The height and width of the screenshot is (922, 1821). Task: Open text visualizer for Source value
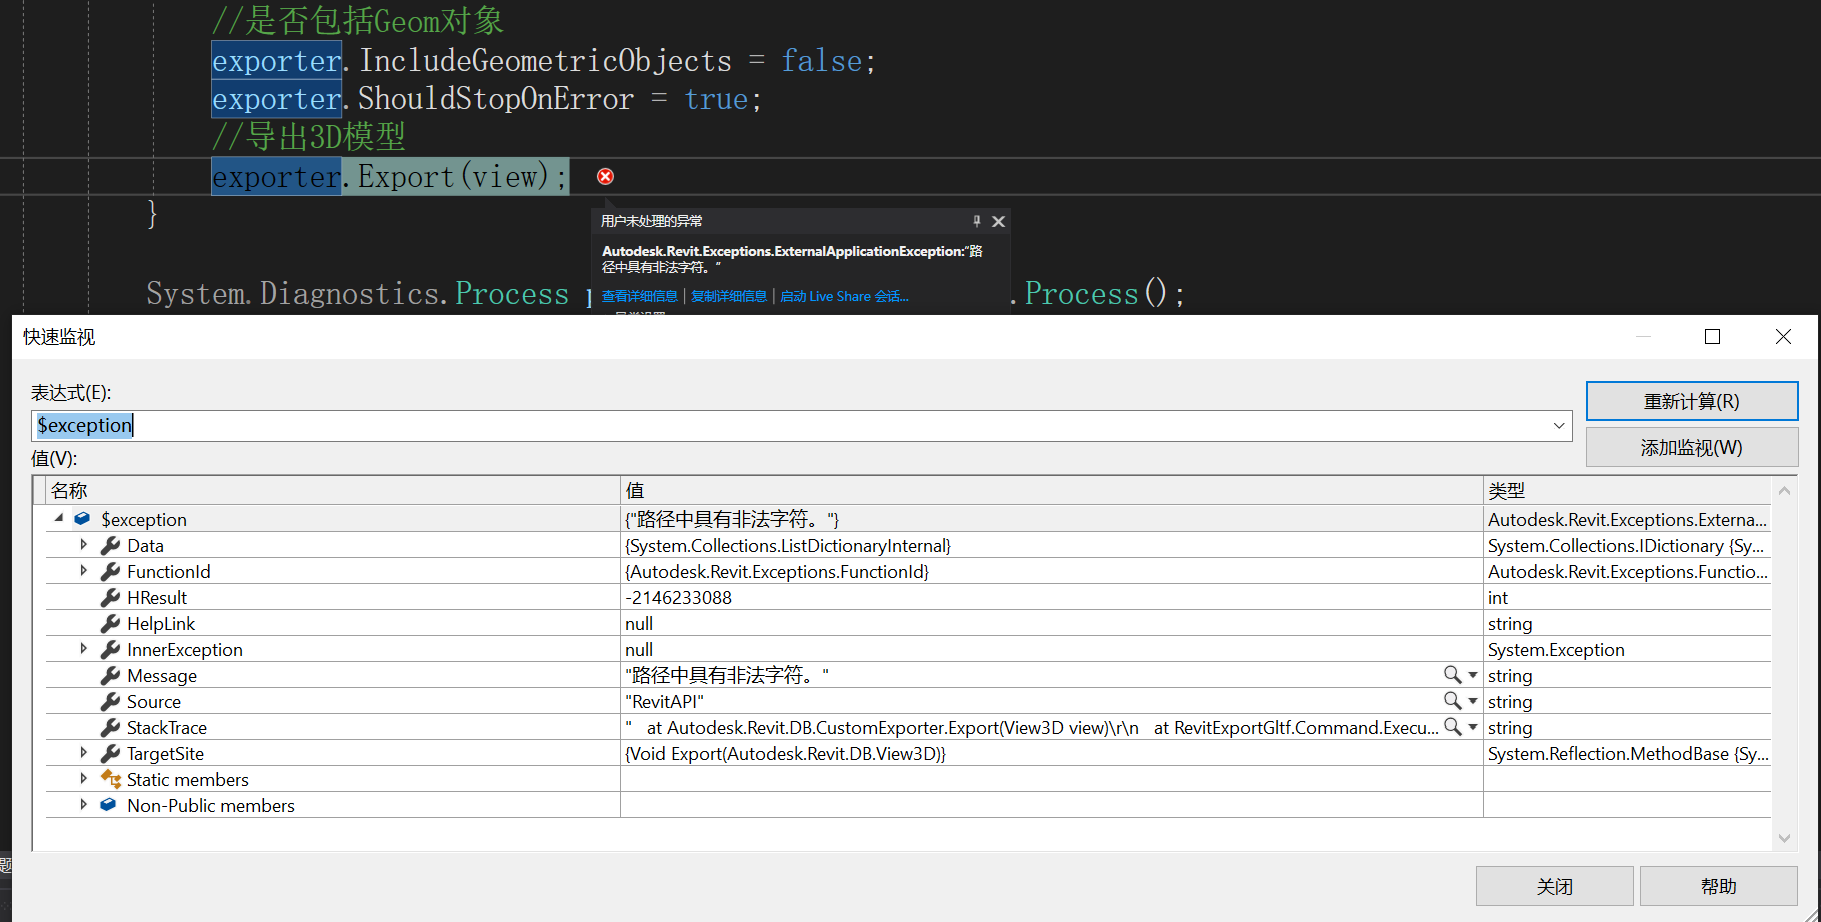click(1452, 701)
